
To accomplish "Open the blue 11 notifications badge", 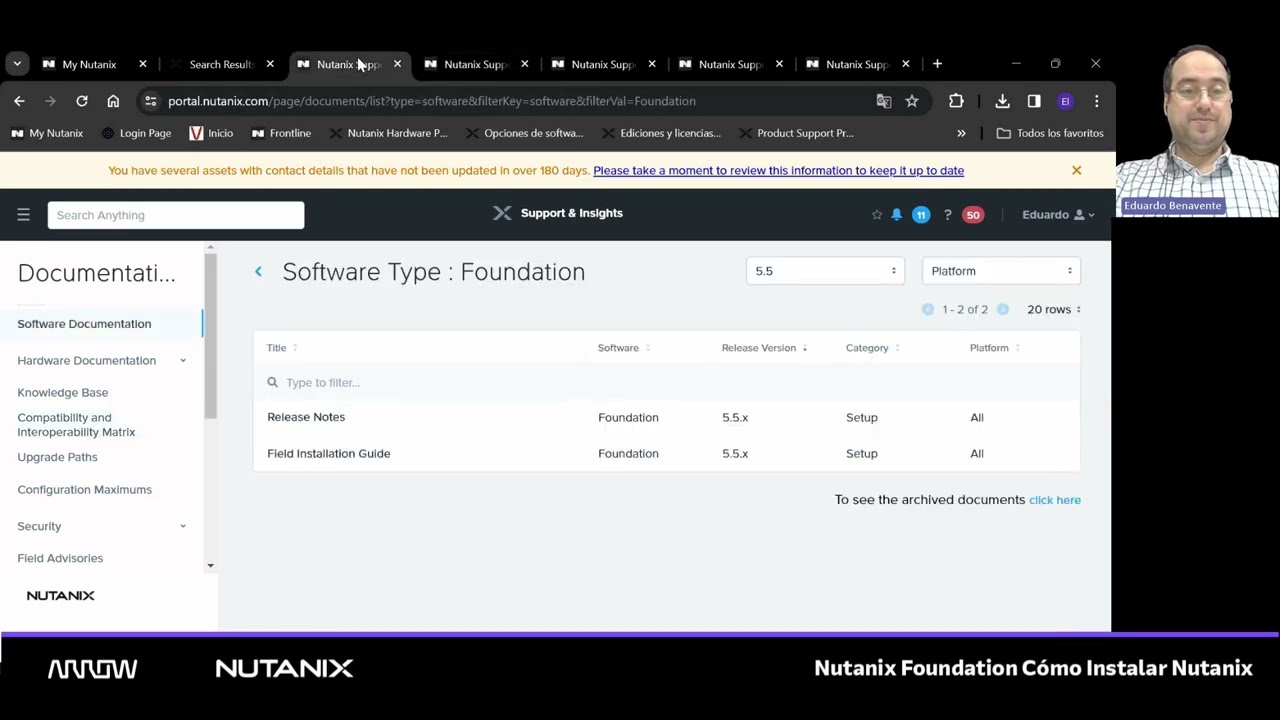I will click(921, 215).
